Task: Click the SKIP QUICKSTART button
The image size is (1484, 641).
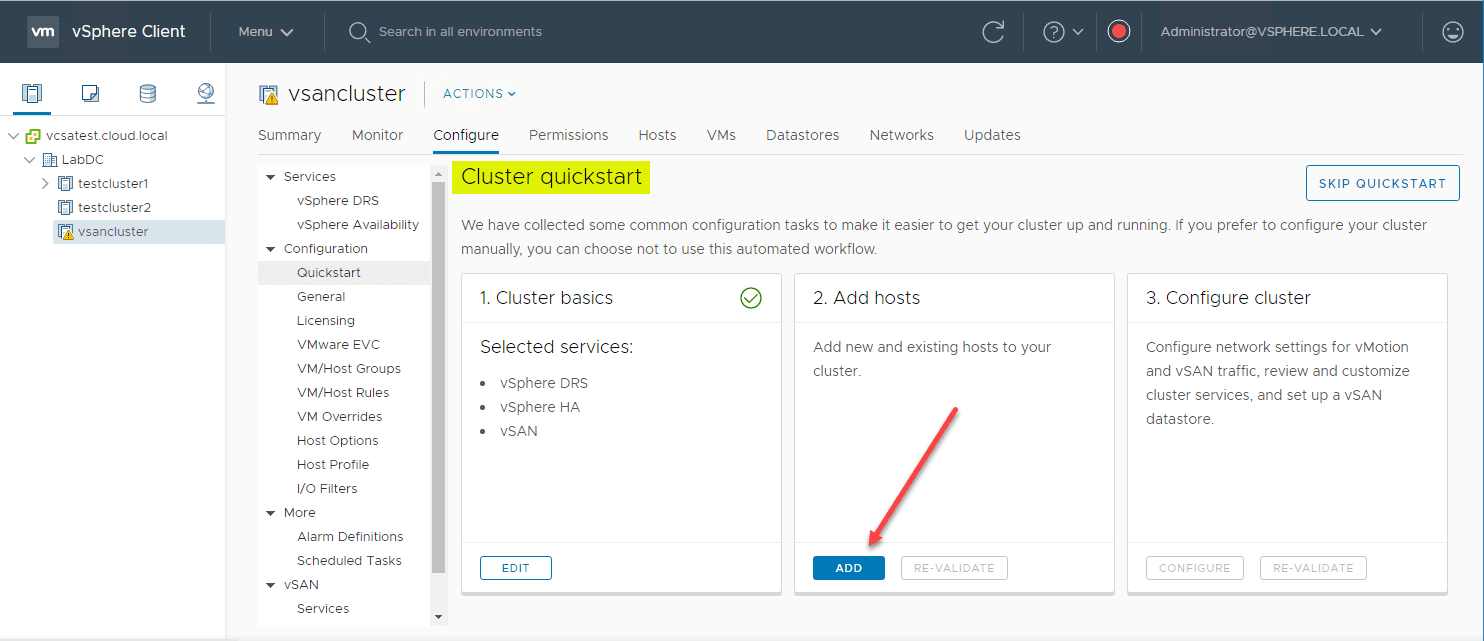Action: (x=1382, y=183)
